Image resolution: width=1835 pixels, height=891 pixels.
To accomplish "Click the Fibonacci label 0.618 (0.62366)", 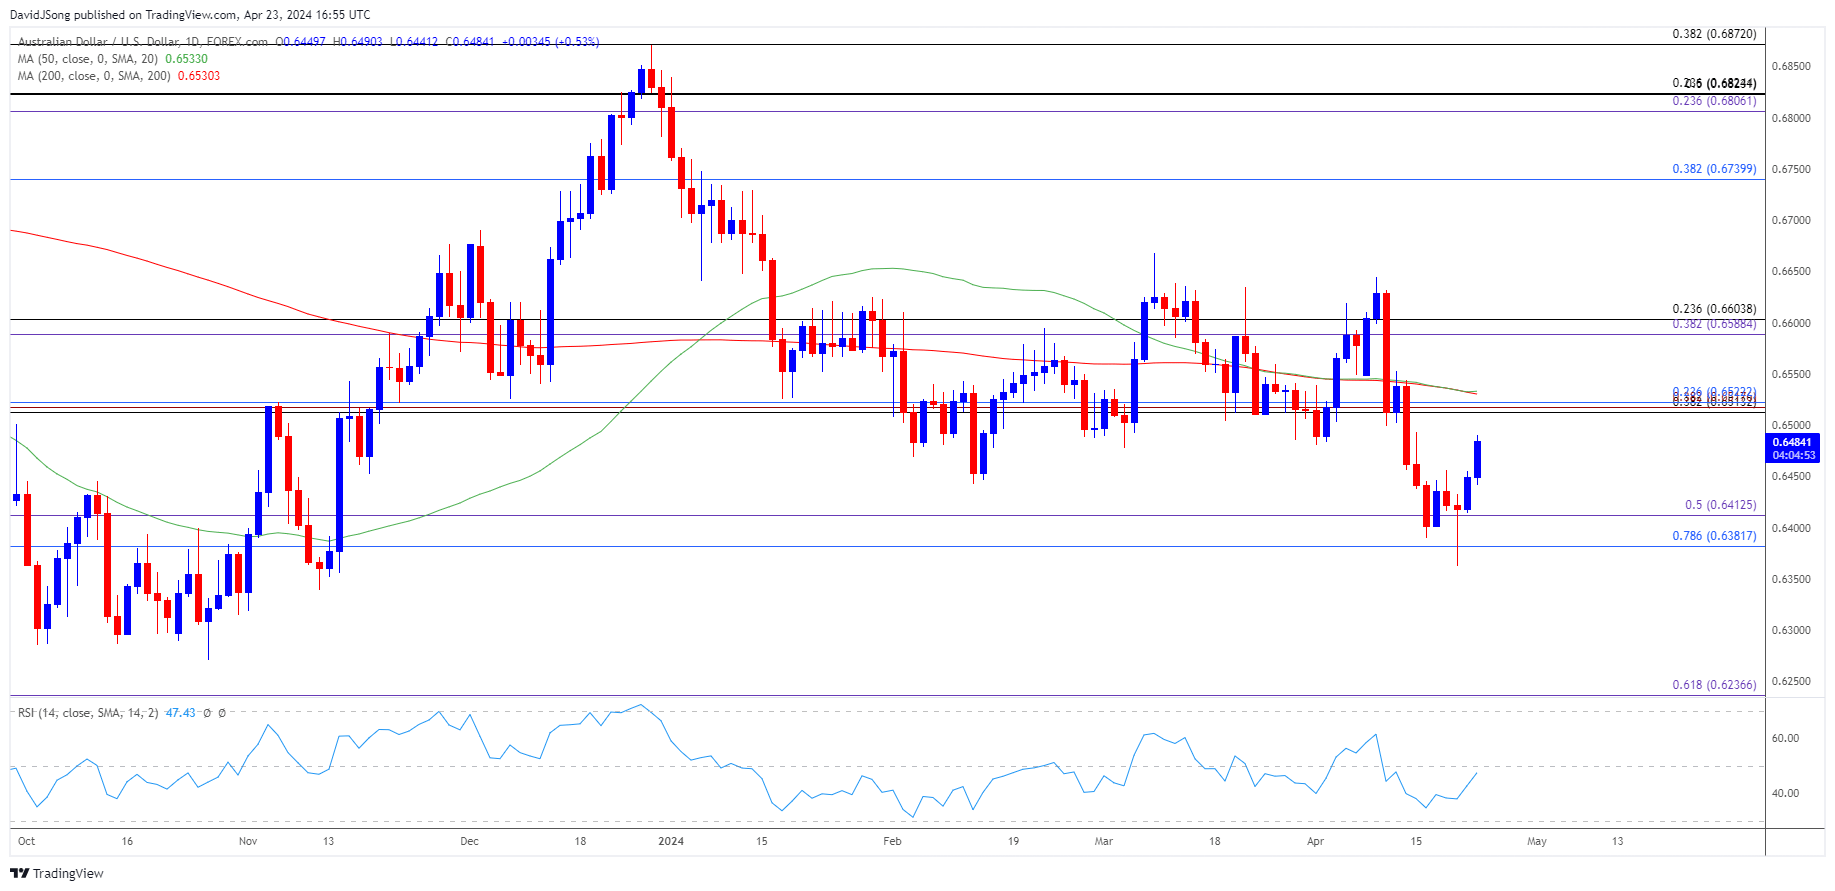I will pos(1714,685).
